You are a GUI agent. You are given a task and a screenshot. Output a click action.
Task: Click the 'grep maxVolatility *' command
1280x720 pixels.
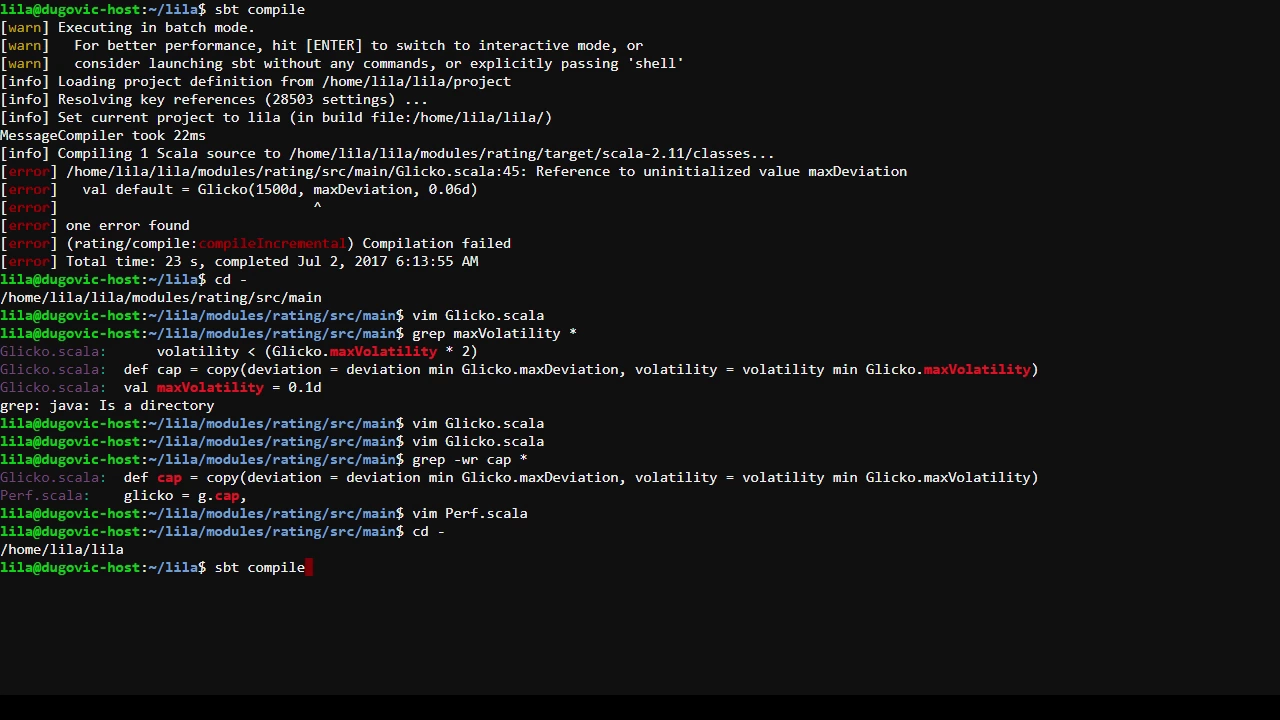coord(494,334)
